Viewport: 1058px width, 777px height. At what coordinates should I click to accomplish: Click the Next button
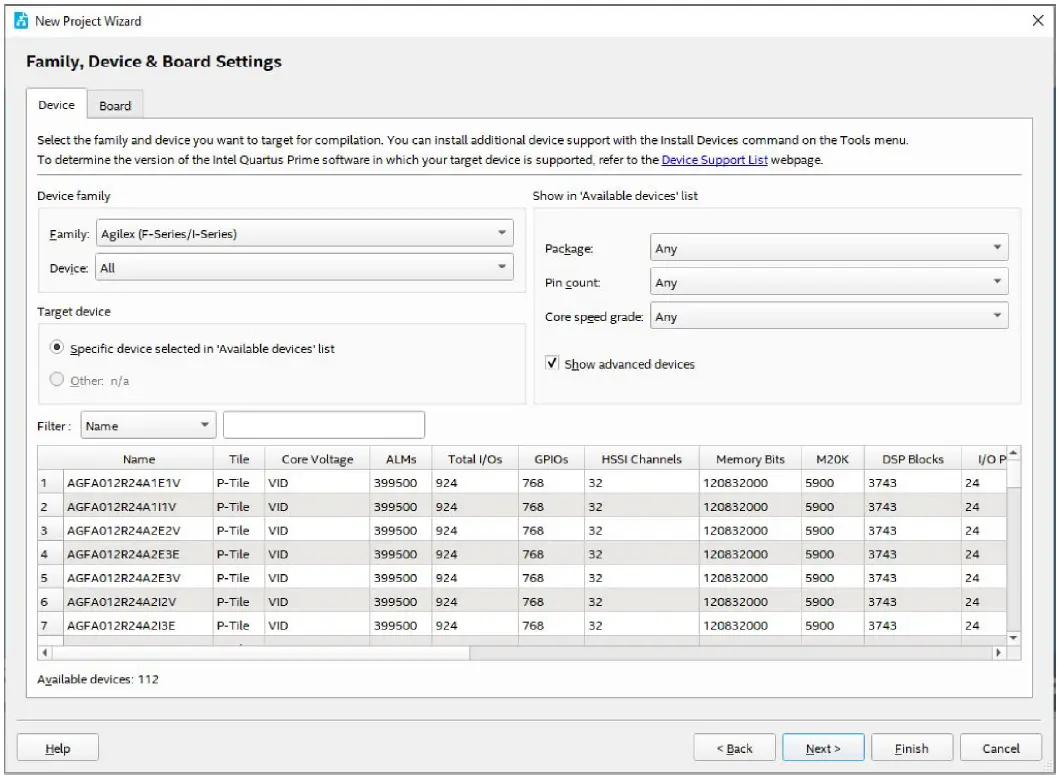pos(822,748)
